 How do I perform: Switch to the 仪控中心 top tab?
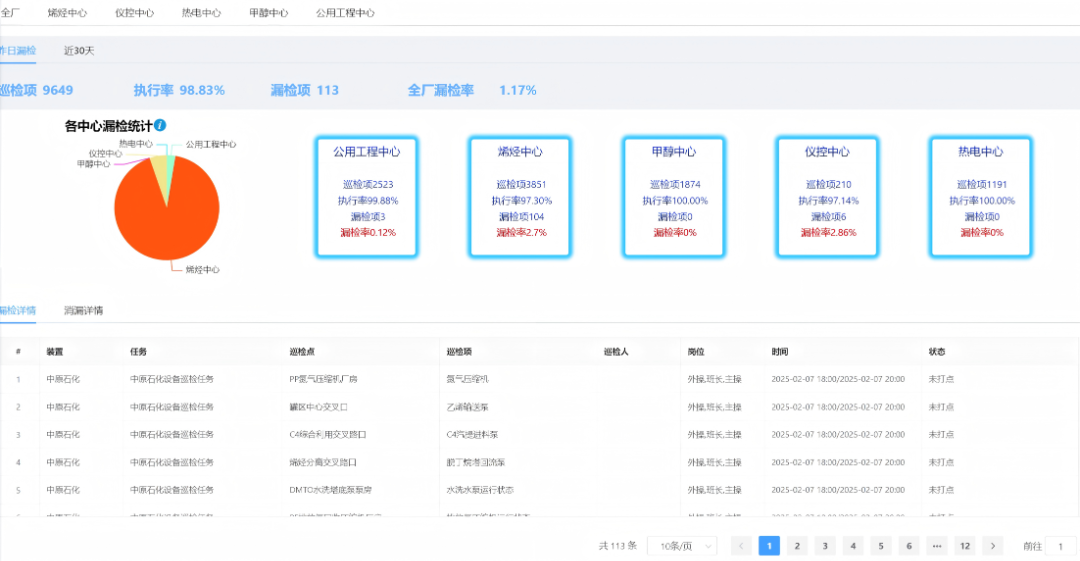(x=134, y=13)
